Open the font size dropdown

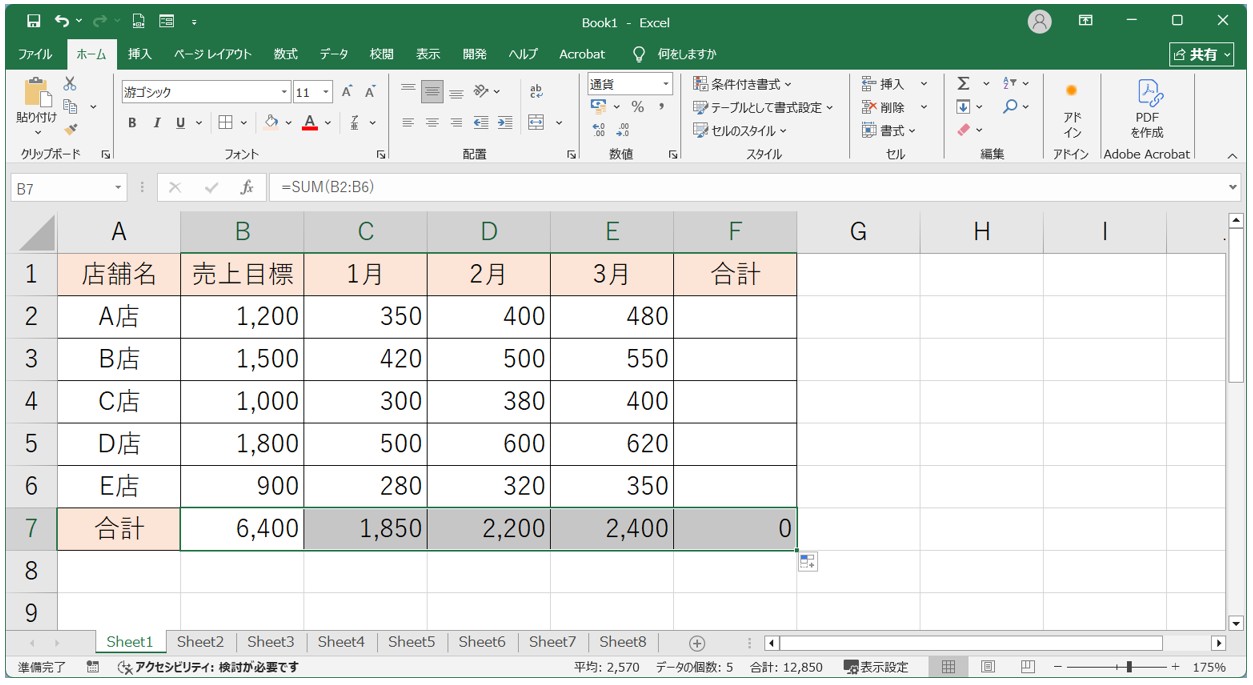coord(327,92)
